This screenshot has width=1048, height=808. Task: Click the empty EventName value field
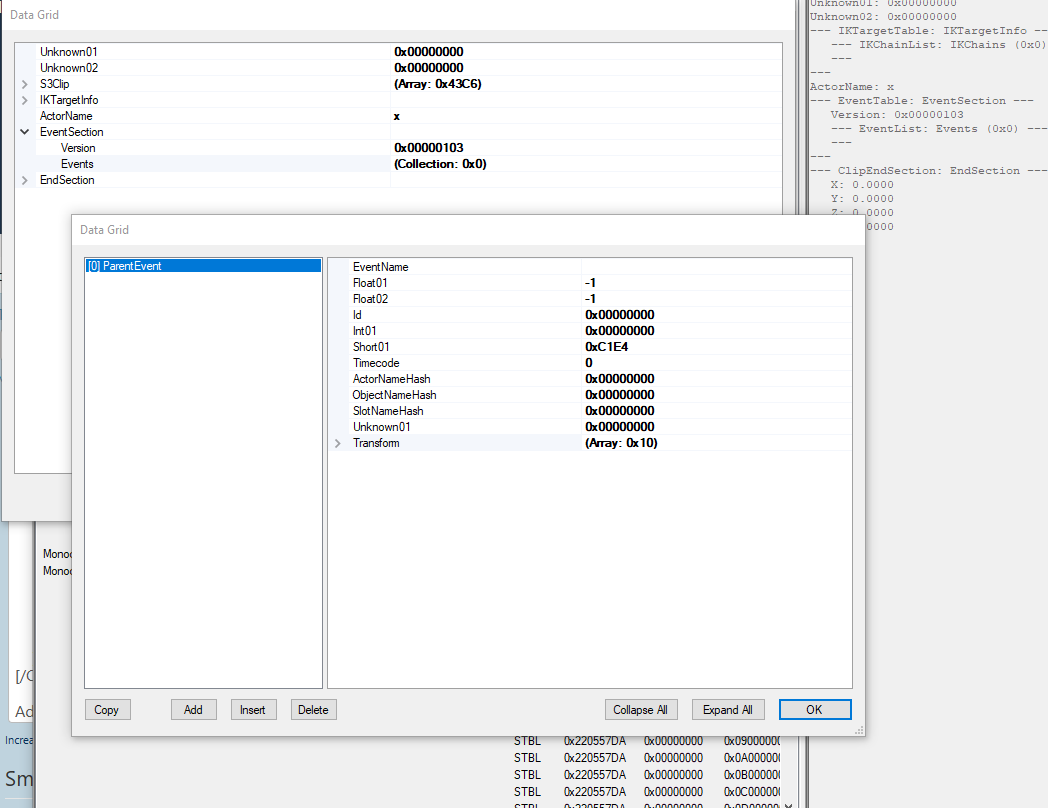coord(715,267)
